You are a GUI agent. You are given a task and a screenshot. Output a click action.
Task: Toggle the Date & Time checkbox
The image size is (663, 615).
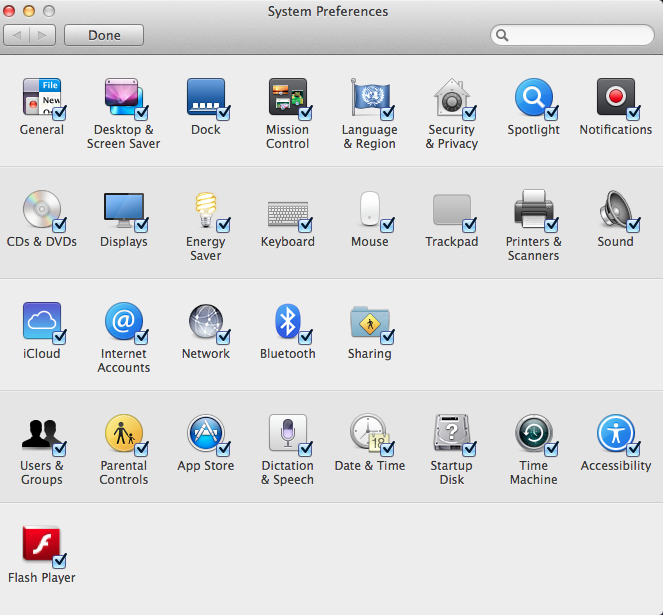[x=387, y=449]
